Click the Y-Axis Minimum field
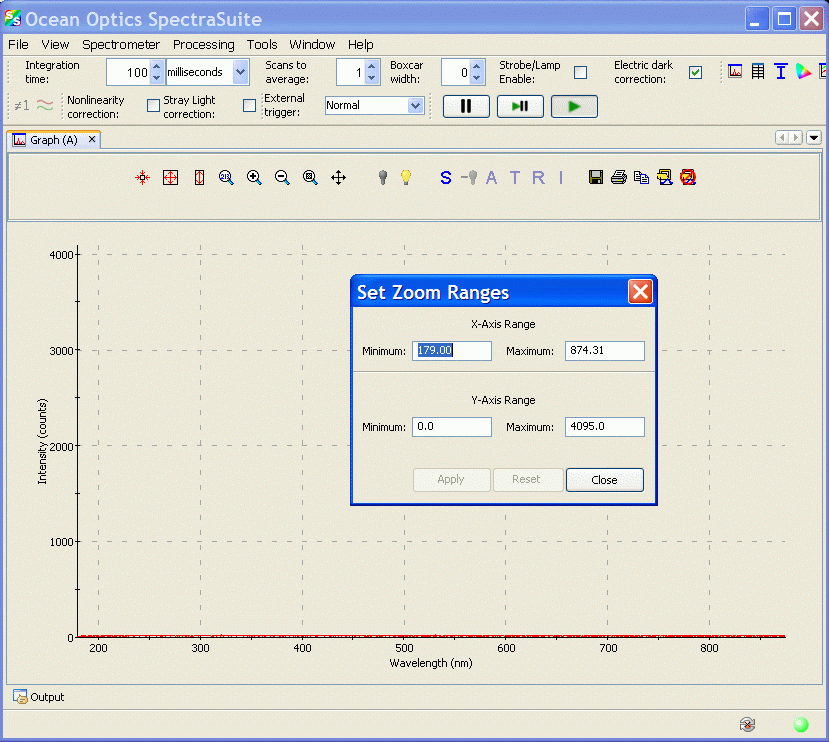 (x=452, y=427)
